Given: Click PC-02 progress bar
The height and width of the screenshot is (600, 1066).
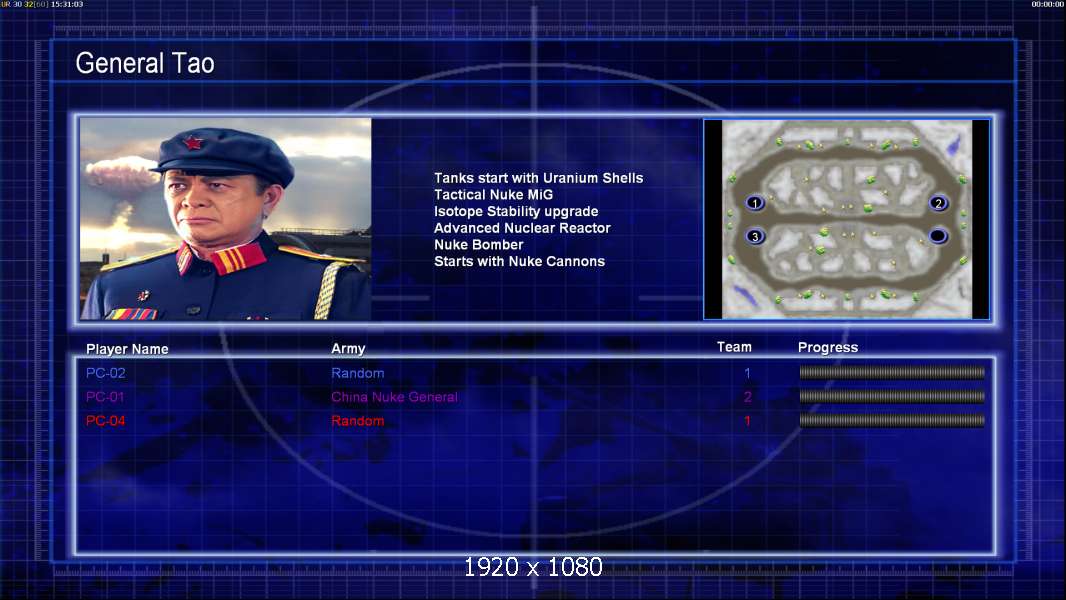Looking at the screenshot, I should [x=892, y=372].
